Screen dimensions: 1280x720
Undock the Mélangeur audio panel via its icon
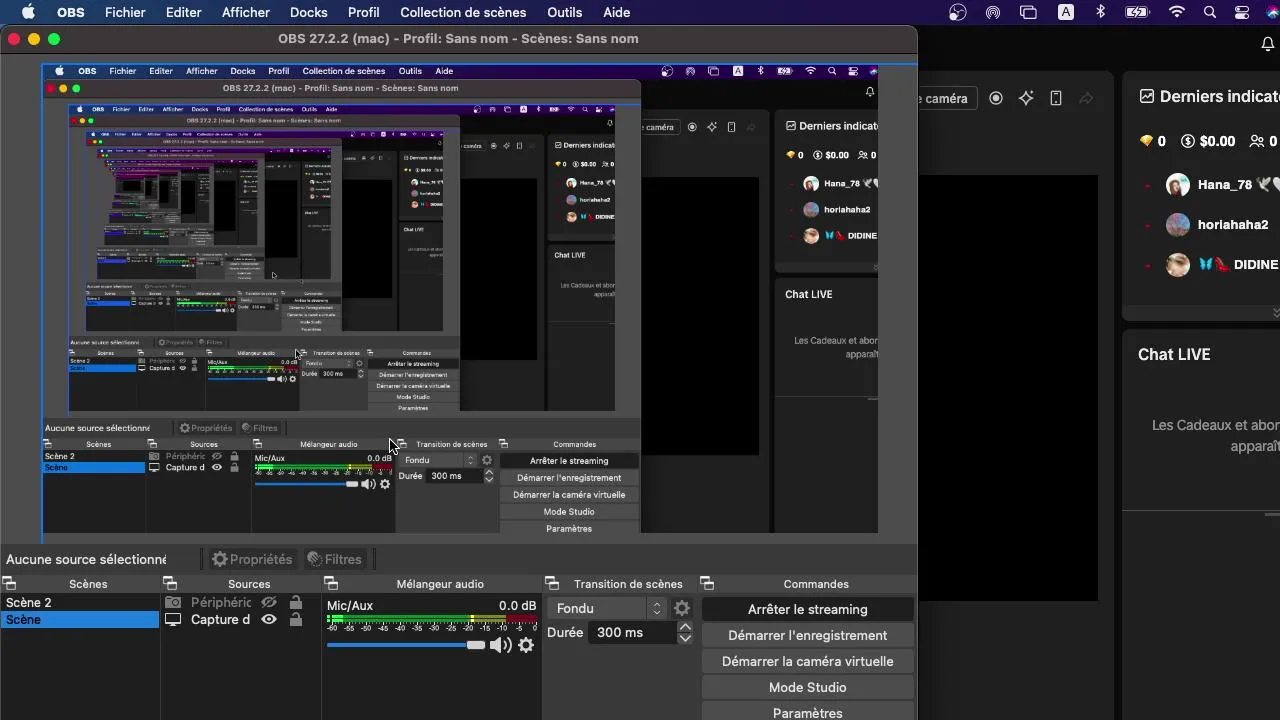pyautogui.click(x=331, y=584)
